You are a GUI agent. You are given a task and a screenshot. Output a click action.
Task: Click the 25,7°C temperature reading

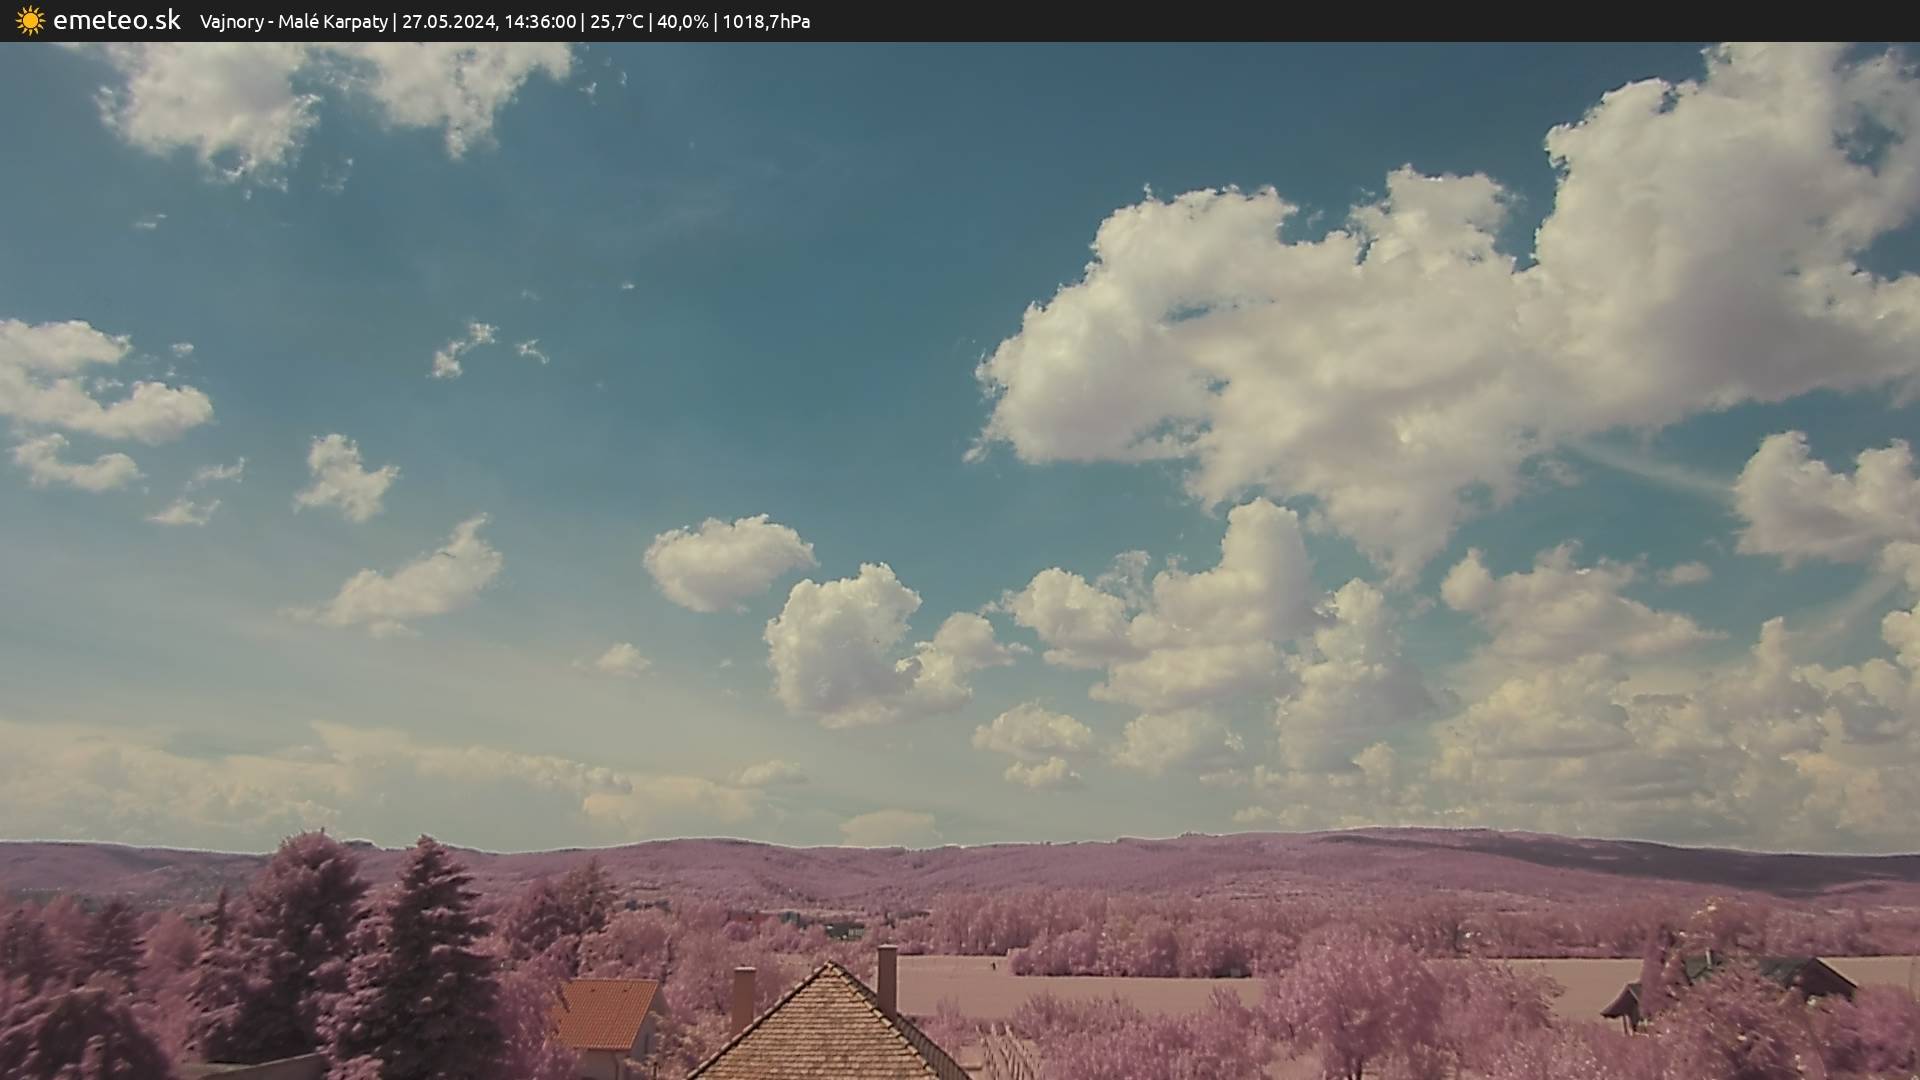tap(616, 21)
